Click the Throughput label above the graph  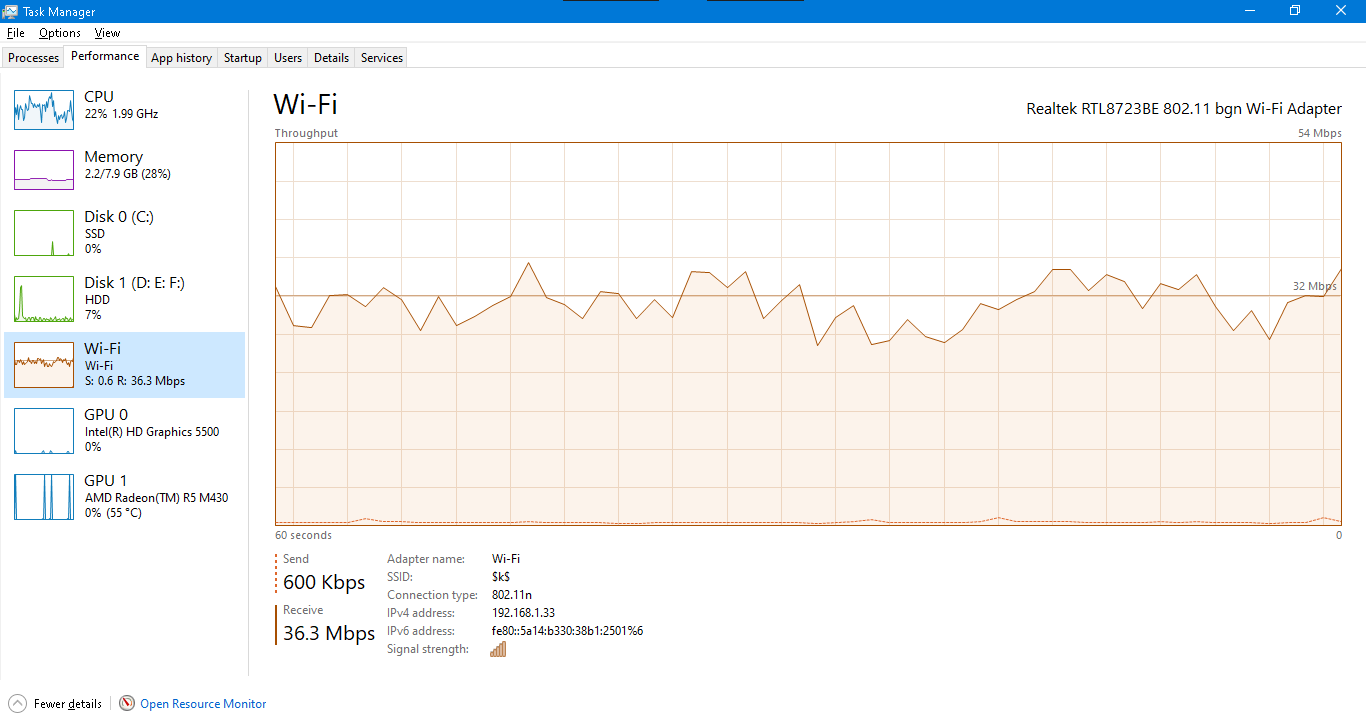coord(306,133)
